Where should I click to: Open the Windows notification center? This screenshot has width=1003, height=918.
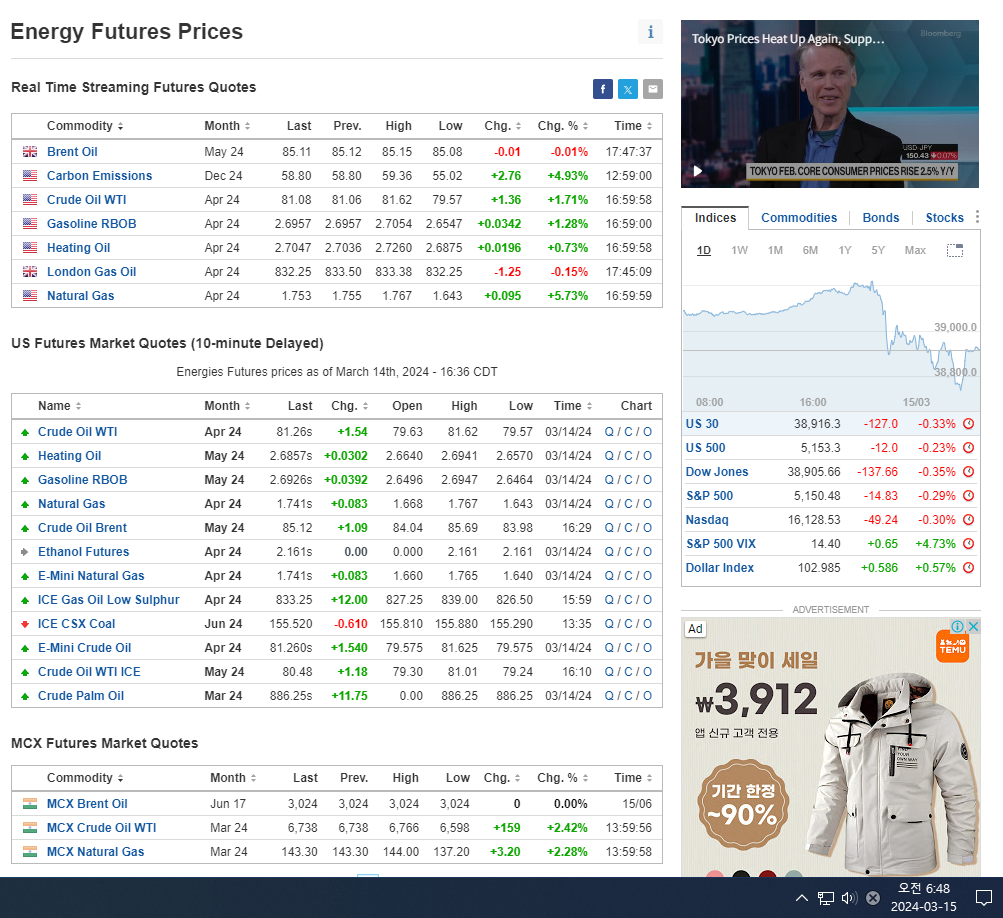click(x=984, y=898)
